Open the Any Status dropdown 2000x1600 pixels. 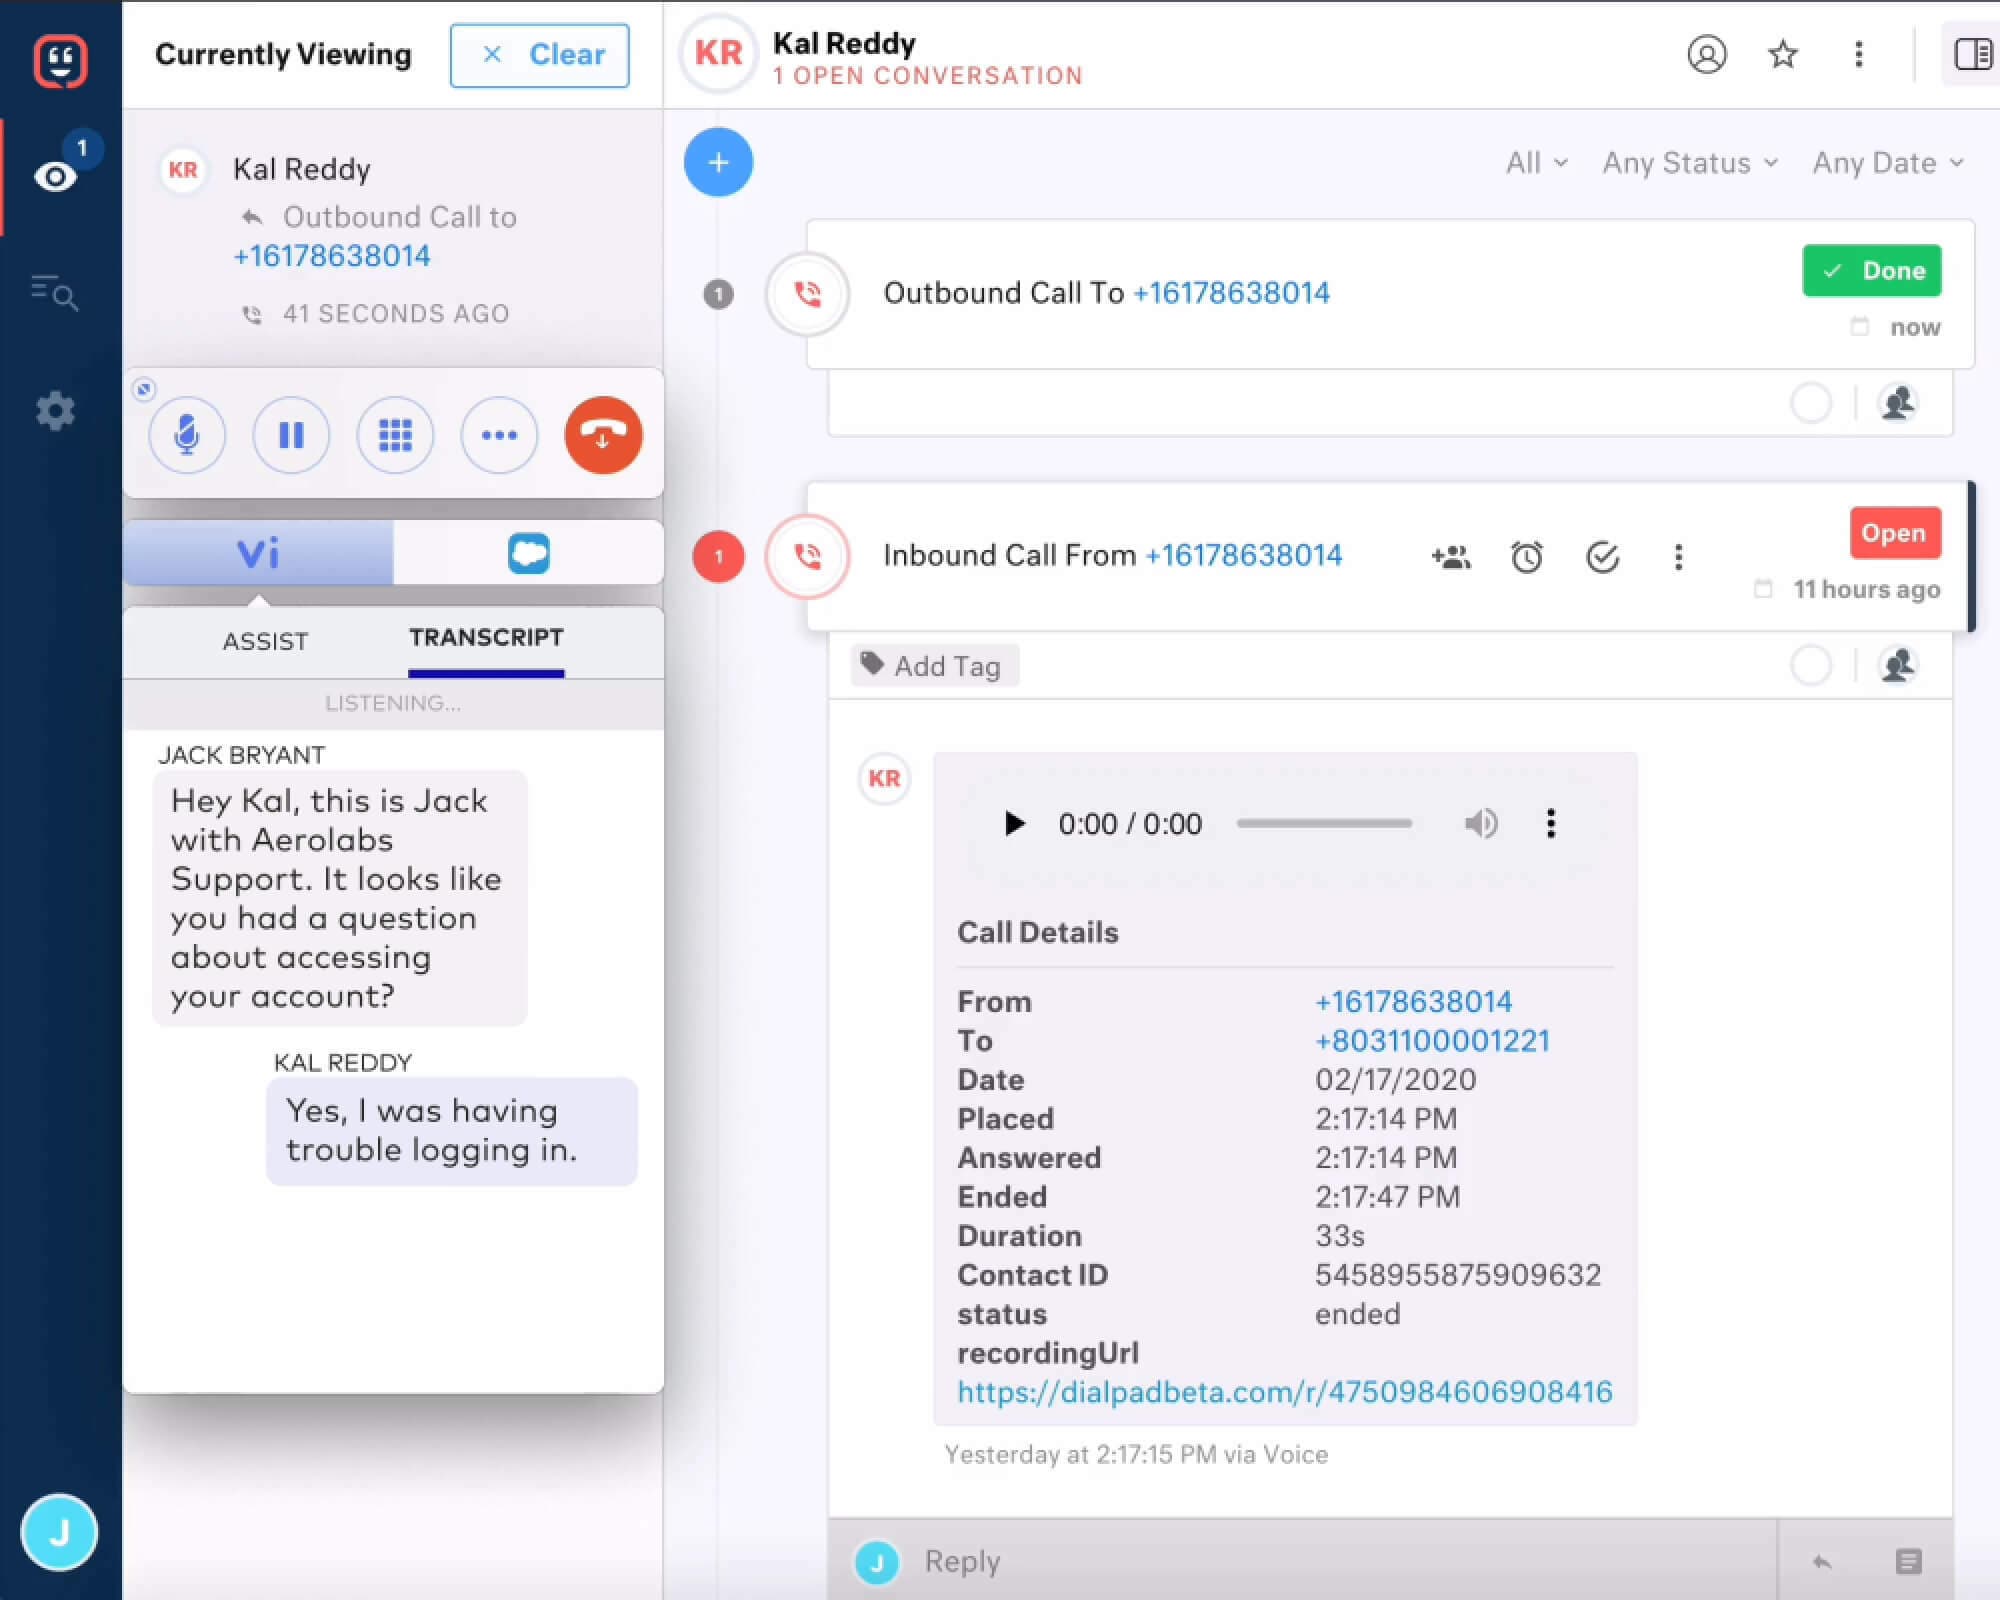[1690, 163]
